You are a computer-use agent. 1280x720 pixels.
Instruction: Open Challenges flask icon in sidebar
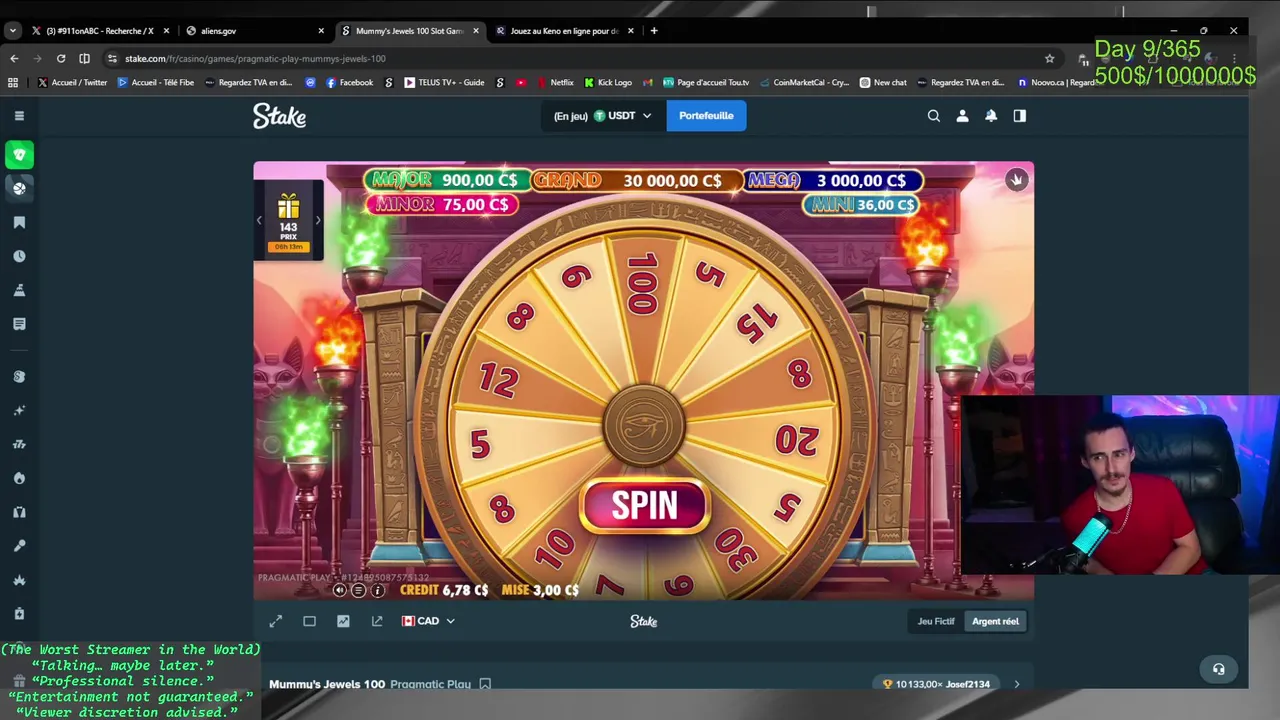coord(19,290)
